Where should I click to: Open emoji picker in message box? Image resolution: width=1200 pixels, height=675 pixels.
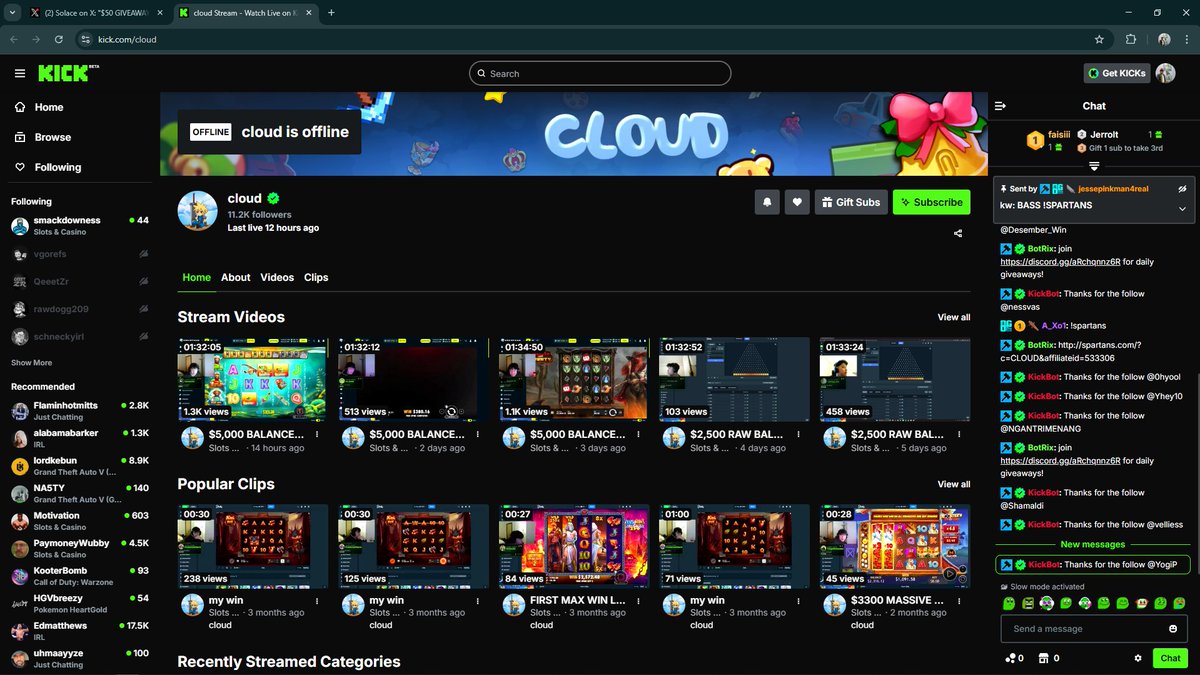(1173, 629)
